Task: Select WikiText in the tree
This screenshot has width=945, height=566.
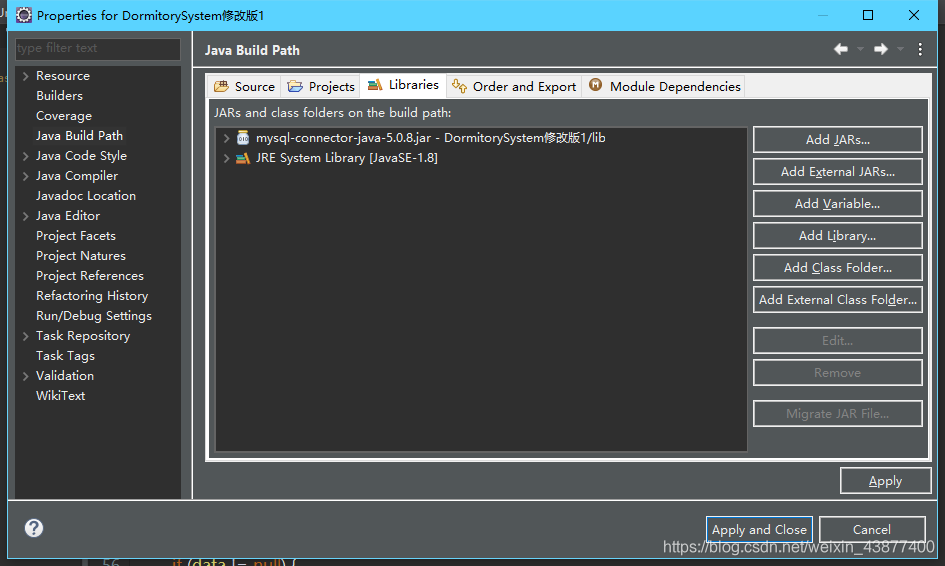Action: point(60,396)
